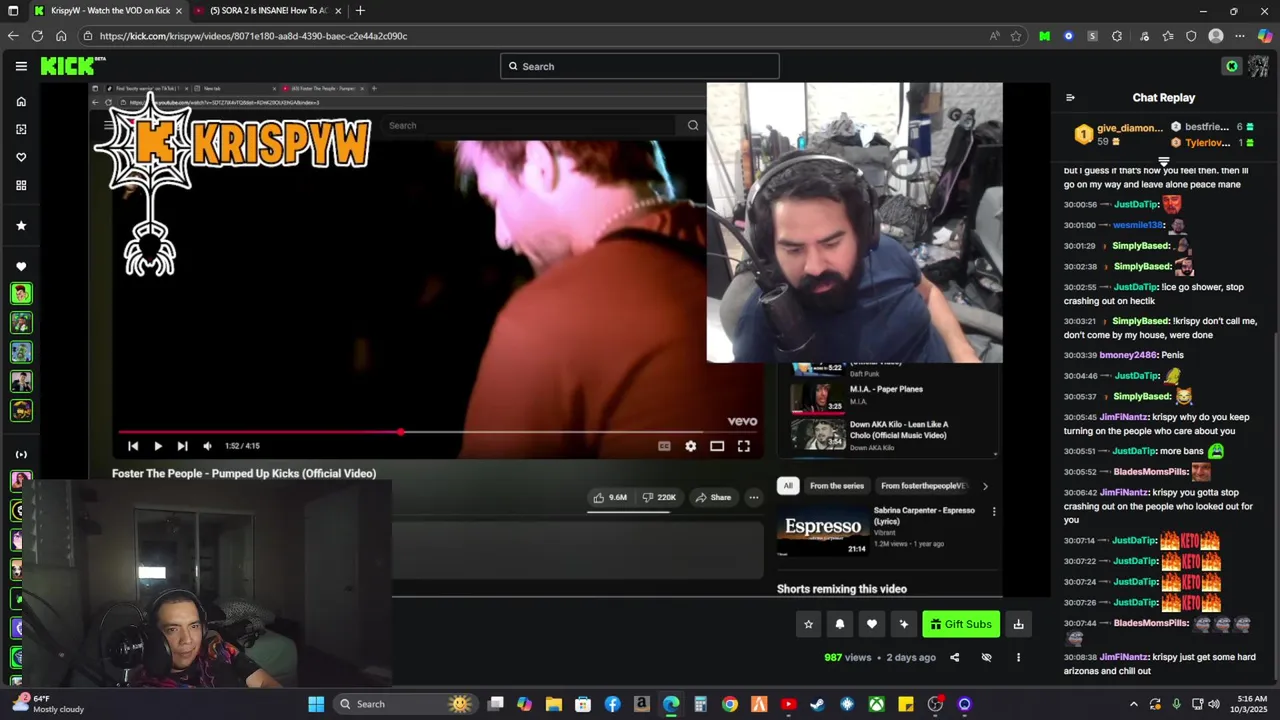Click the browser address bar URL
The width and height of the screenshot is (1280, 720).
pyautogui.click(x=253, y=36)
